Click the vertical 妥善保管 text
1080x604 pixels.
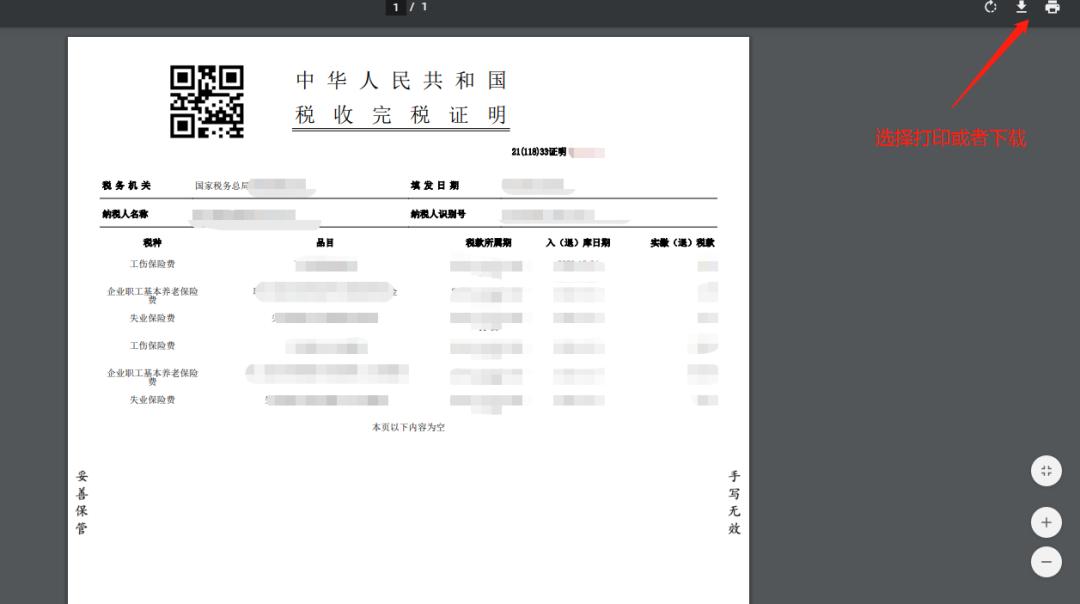(x=81, y=503)
